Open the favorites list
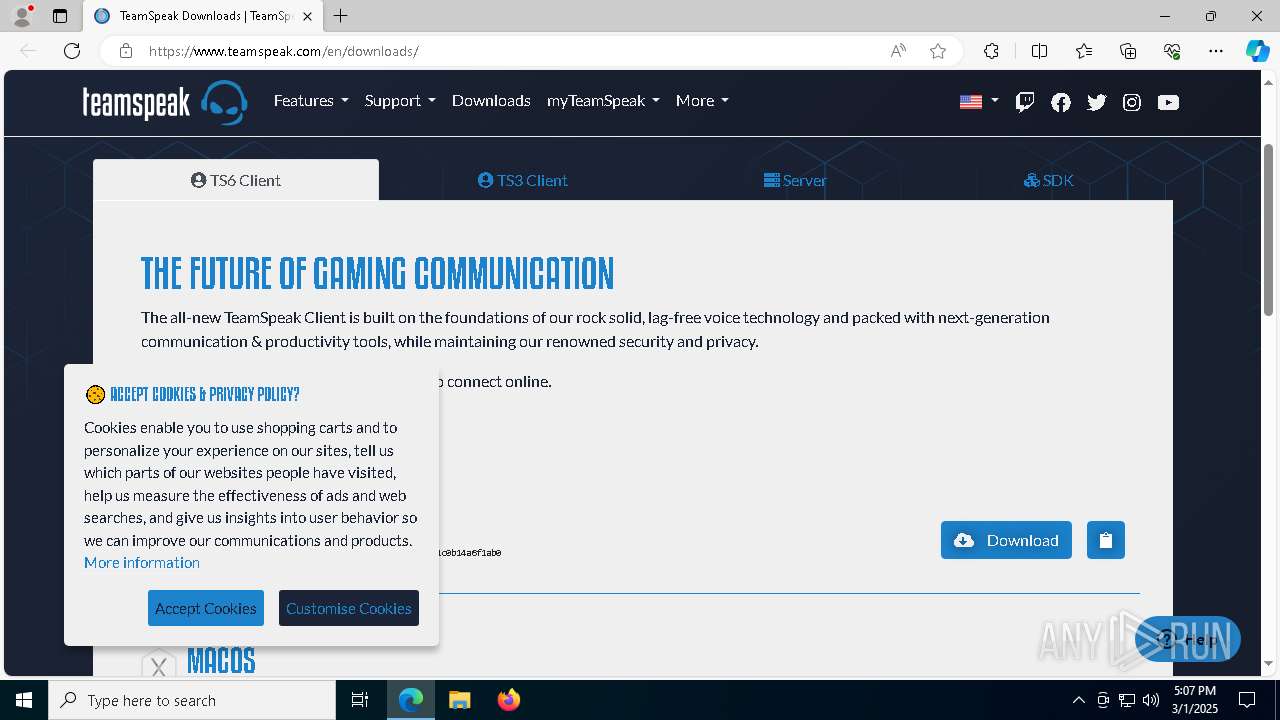 click(1084, 51)
